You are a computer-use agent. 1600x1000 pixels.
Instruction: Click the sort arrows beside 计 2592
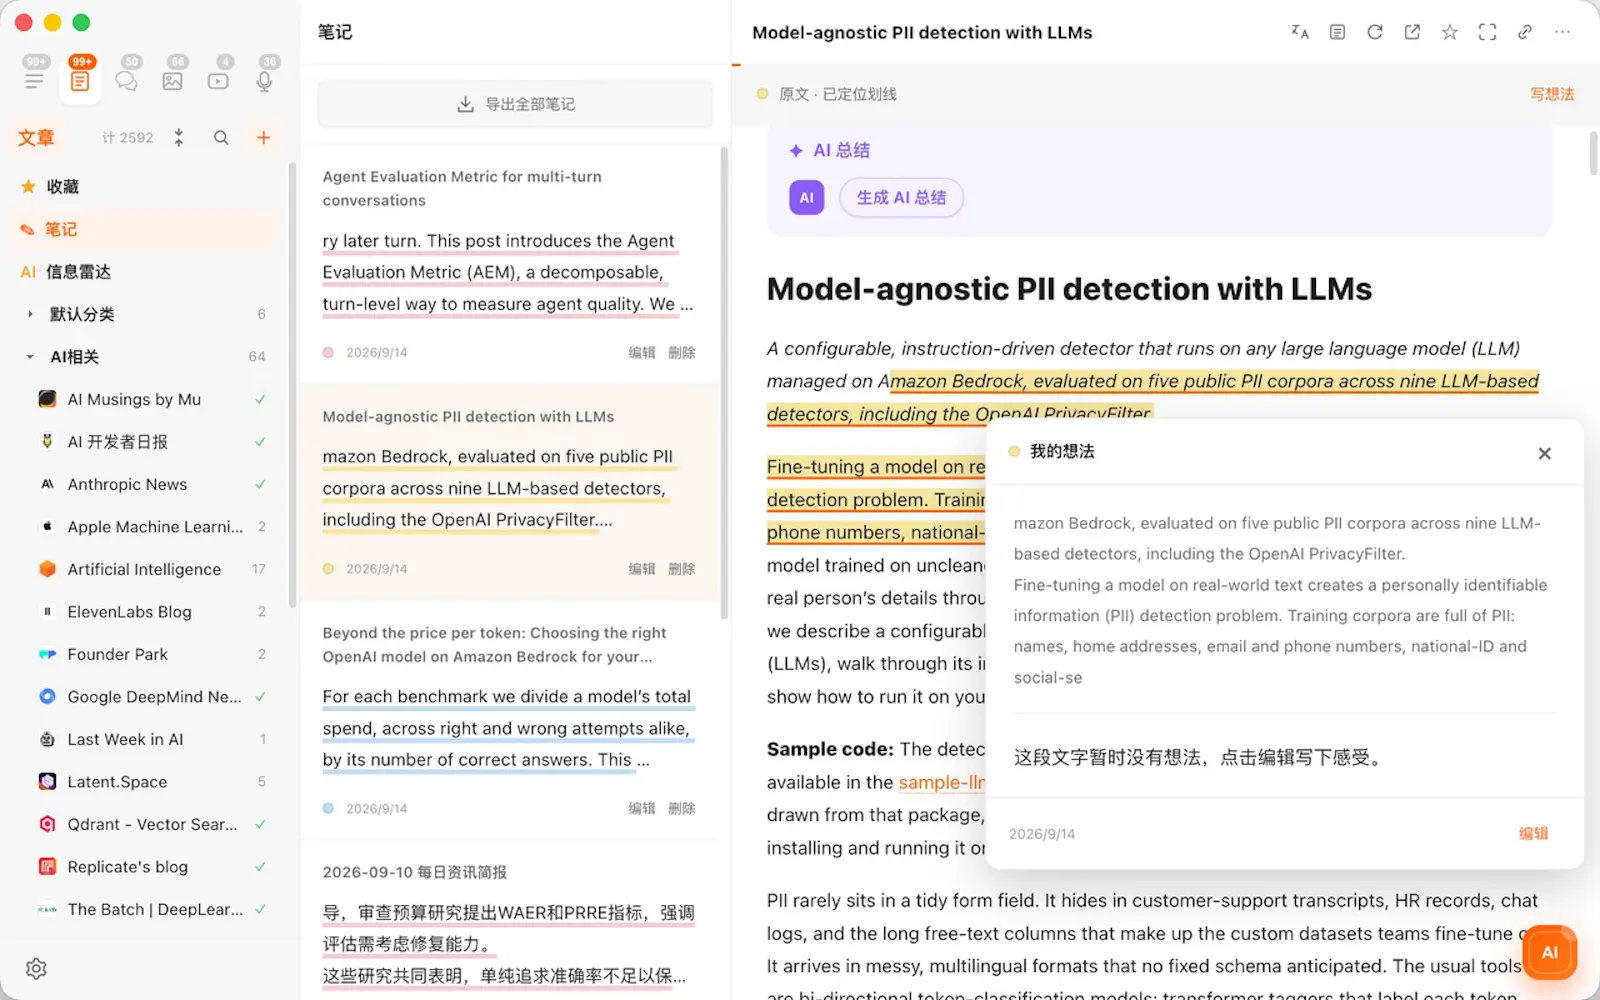coord(179,138)
